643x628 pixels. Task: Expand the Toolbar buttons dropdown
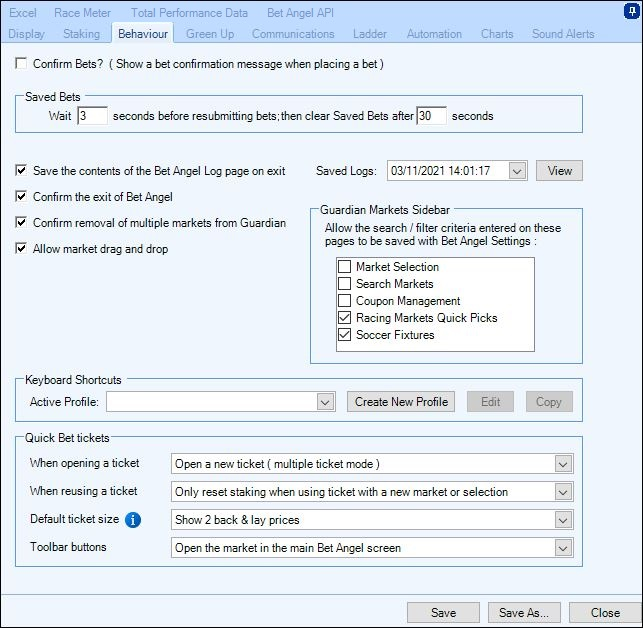[563, 548]
